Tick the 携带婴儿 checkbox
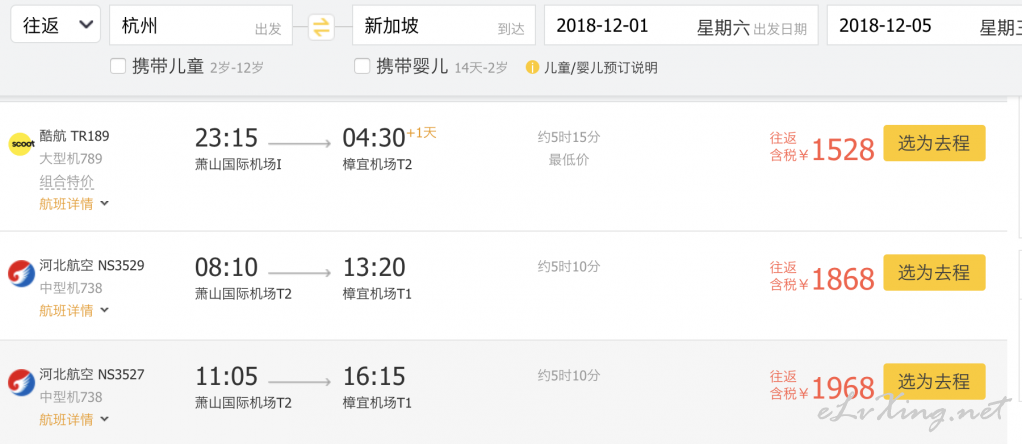Screen dimensions: 1022x444 (362, 67)
